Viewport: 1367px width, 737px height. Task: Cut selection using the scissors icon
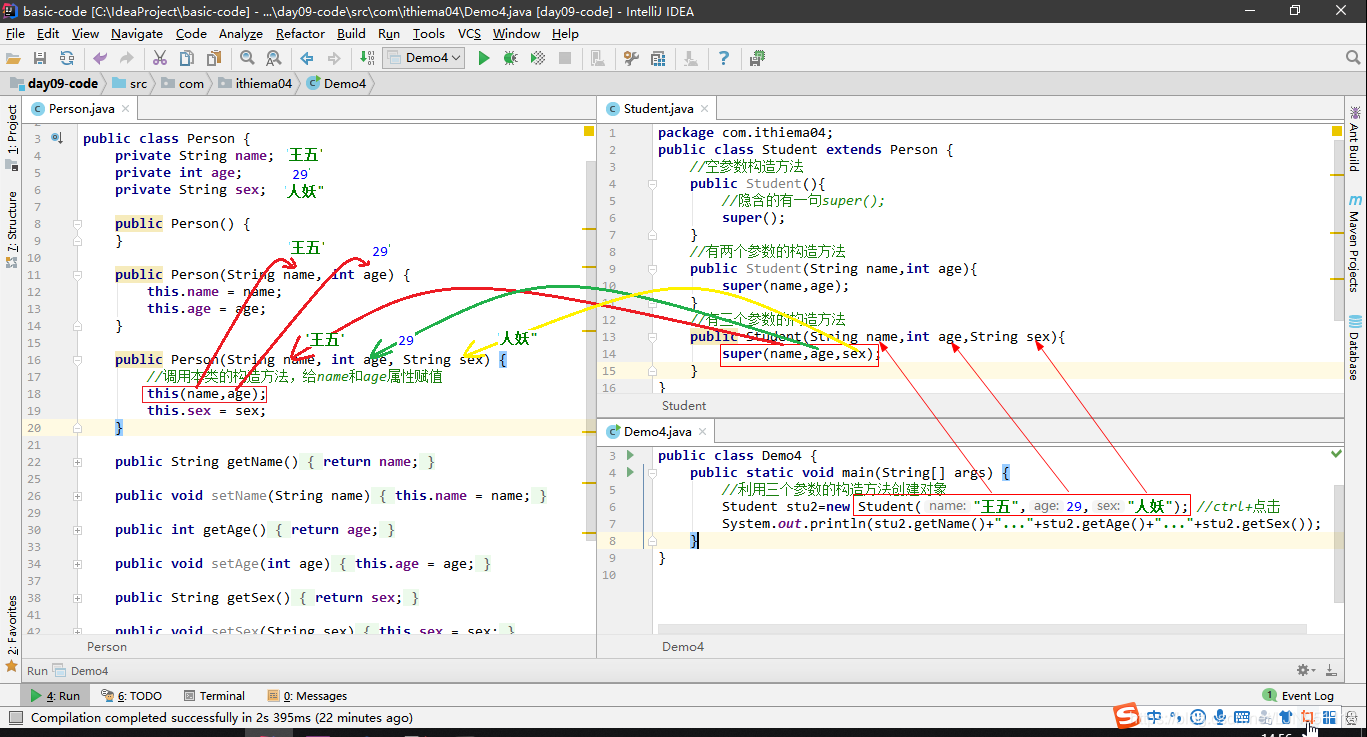[x=160, y=58]
